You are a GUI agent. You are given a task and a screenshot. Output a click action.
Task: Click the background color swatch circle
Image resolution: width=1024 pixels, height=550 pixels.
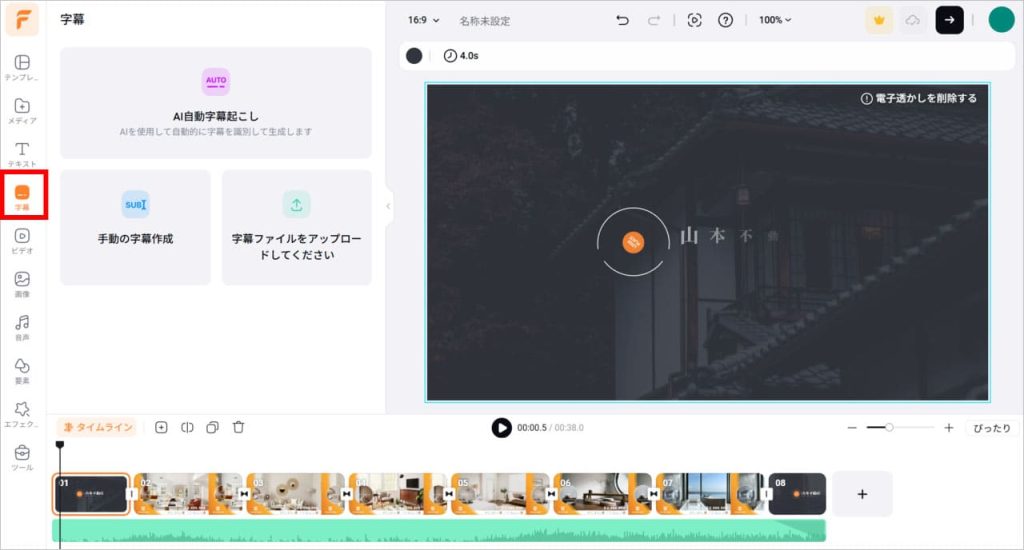click(414, 56)
